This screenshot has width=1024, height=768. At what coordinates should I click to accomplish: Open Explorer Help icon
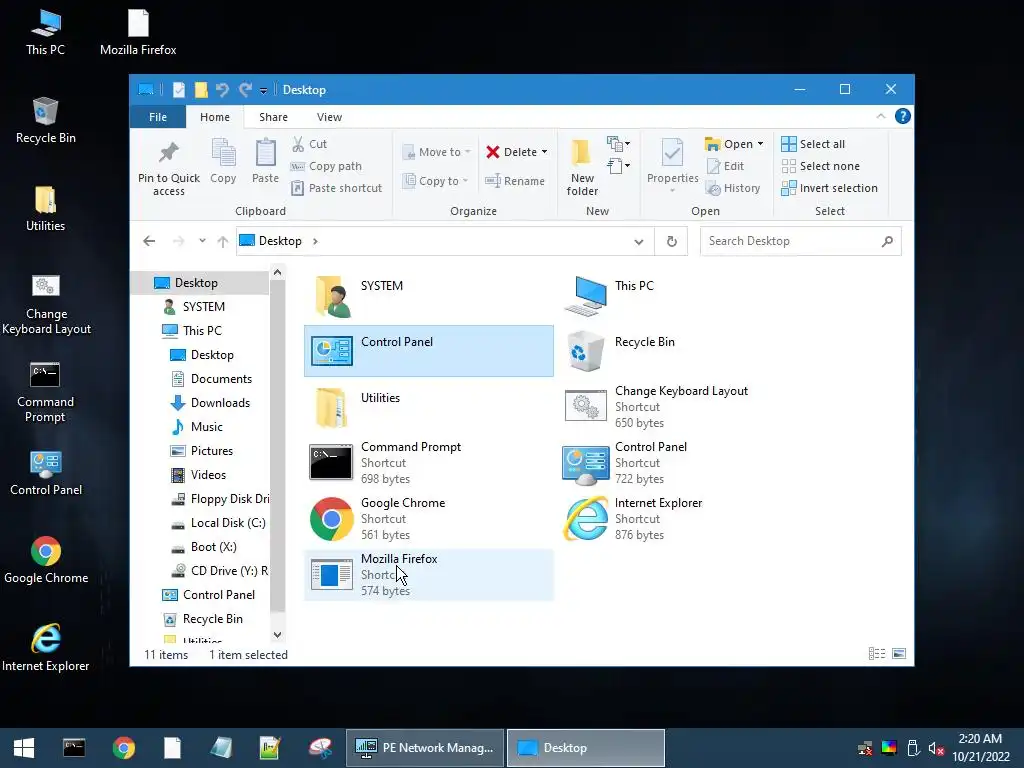coord(903,116)
